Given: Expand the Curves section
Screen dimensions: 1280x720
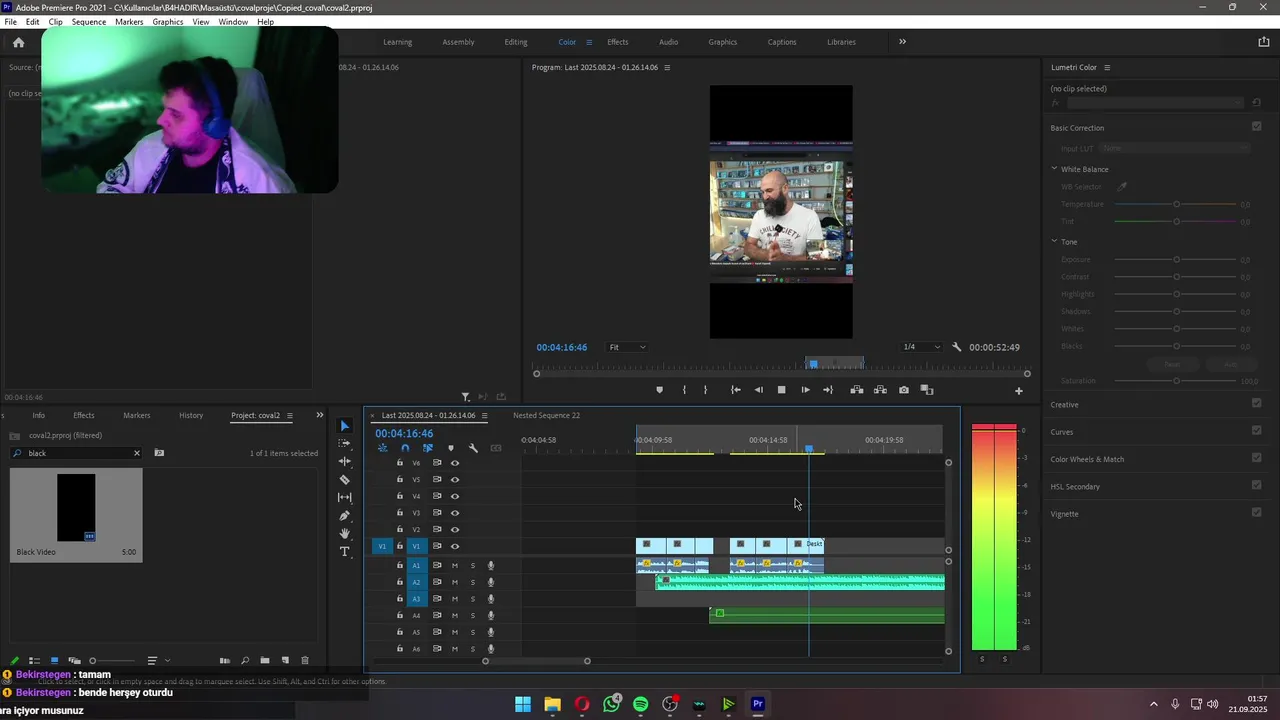Looking at the screenshot, I should pos(1062,432).
